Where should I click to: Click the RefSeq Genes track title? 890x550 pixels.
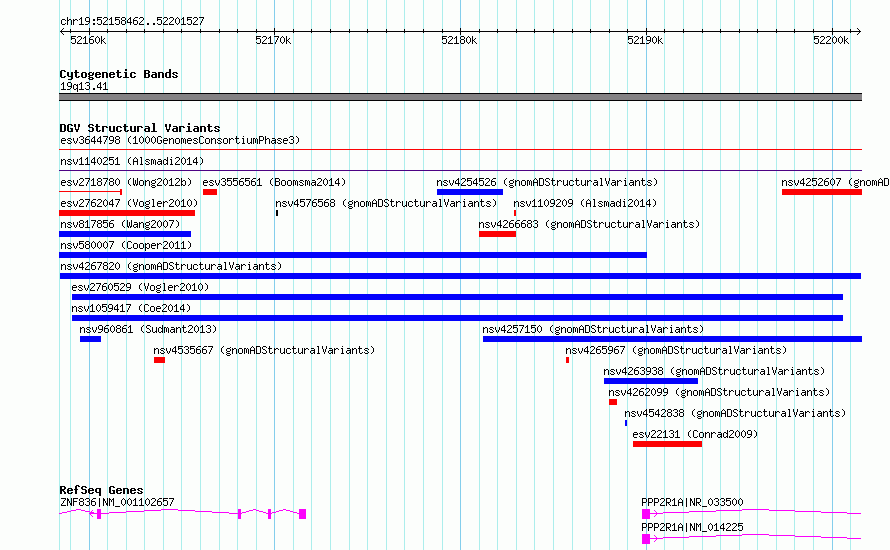[101, 490]
